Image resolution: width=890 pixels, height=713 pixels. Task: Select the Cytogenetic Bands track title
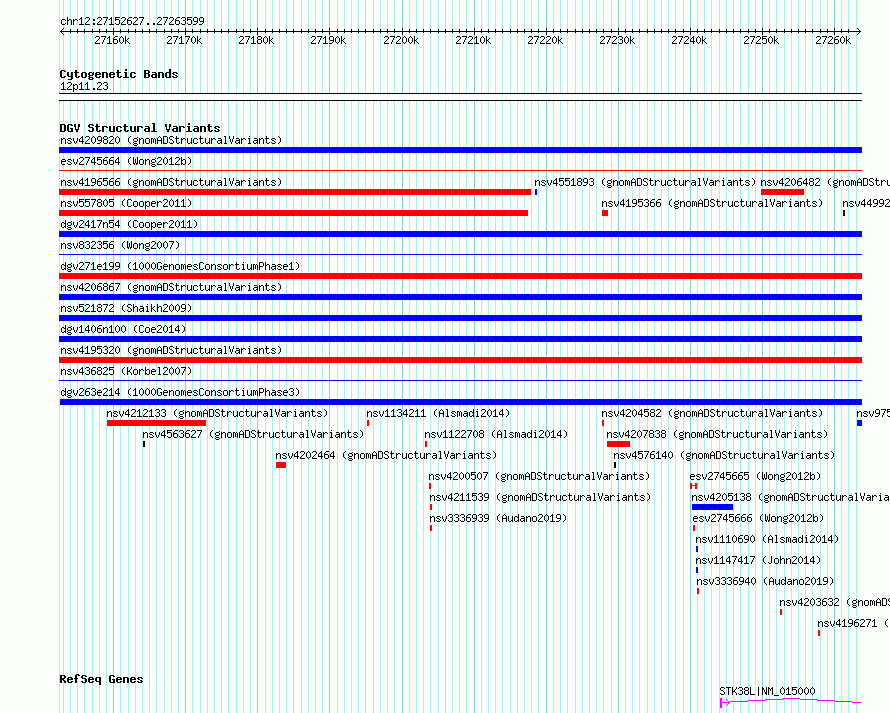coord(119,74)
